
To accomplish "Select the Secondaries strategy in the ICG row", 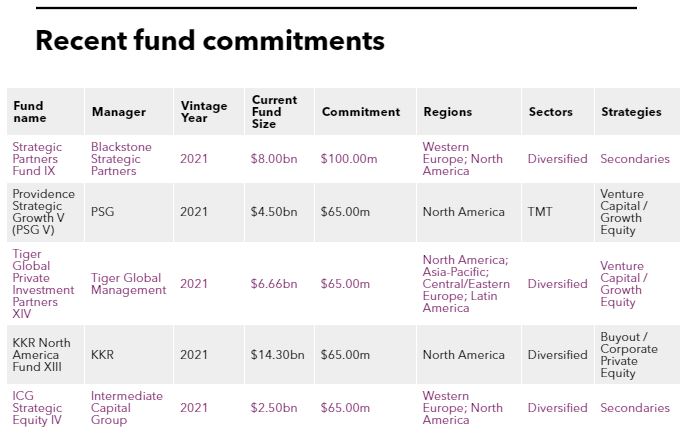I will pos(635,408).
